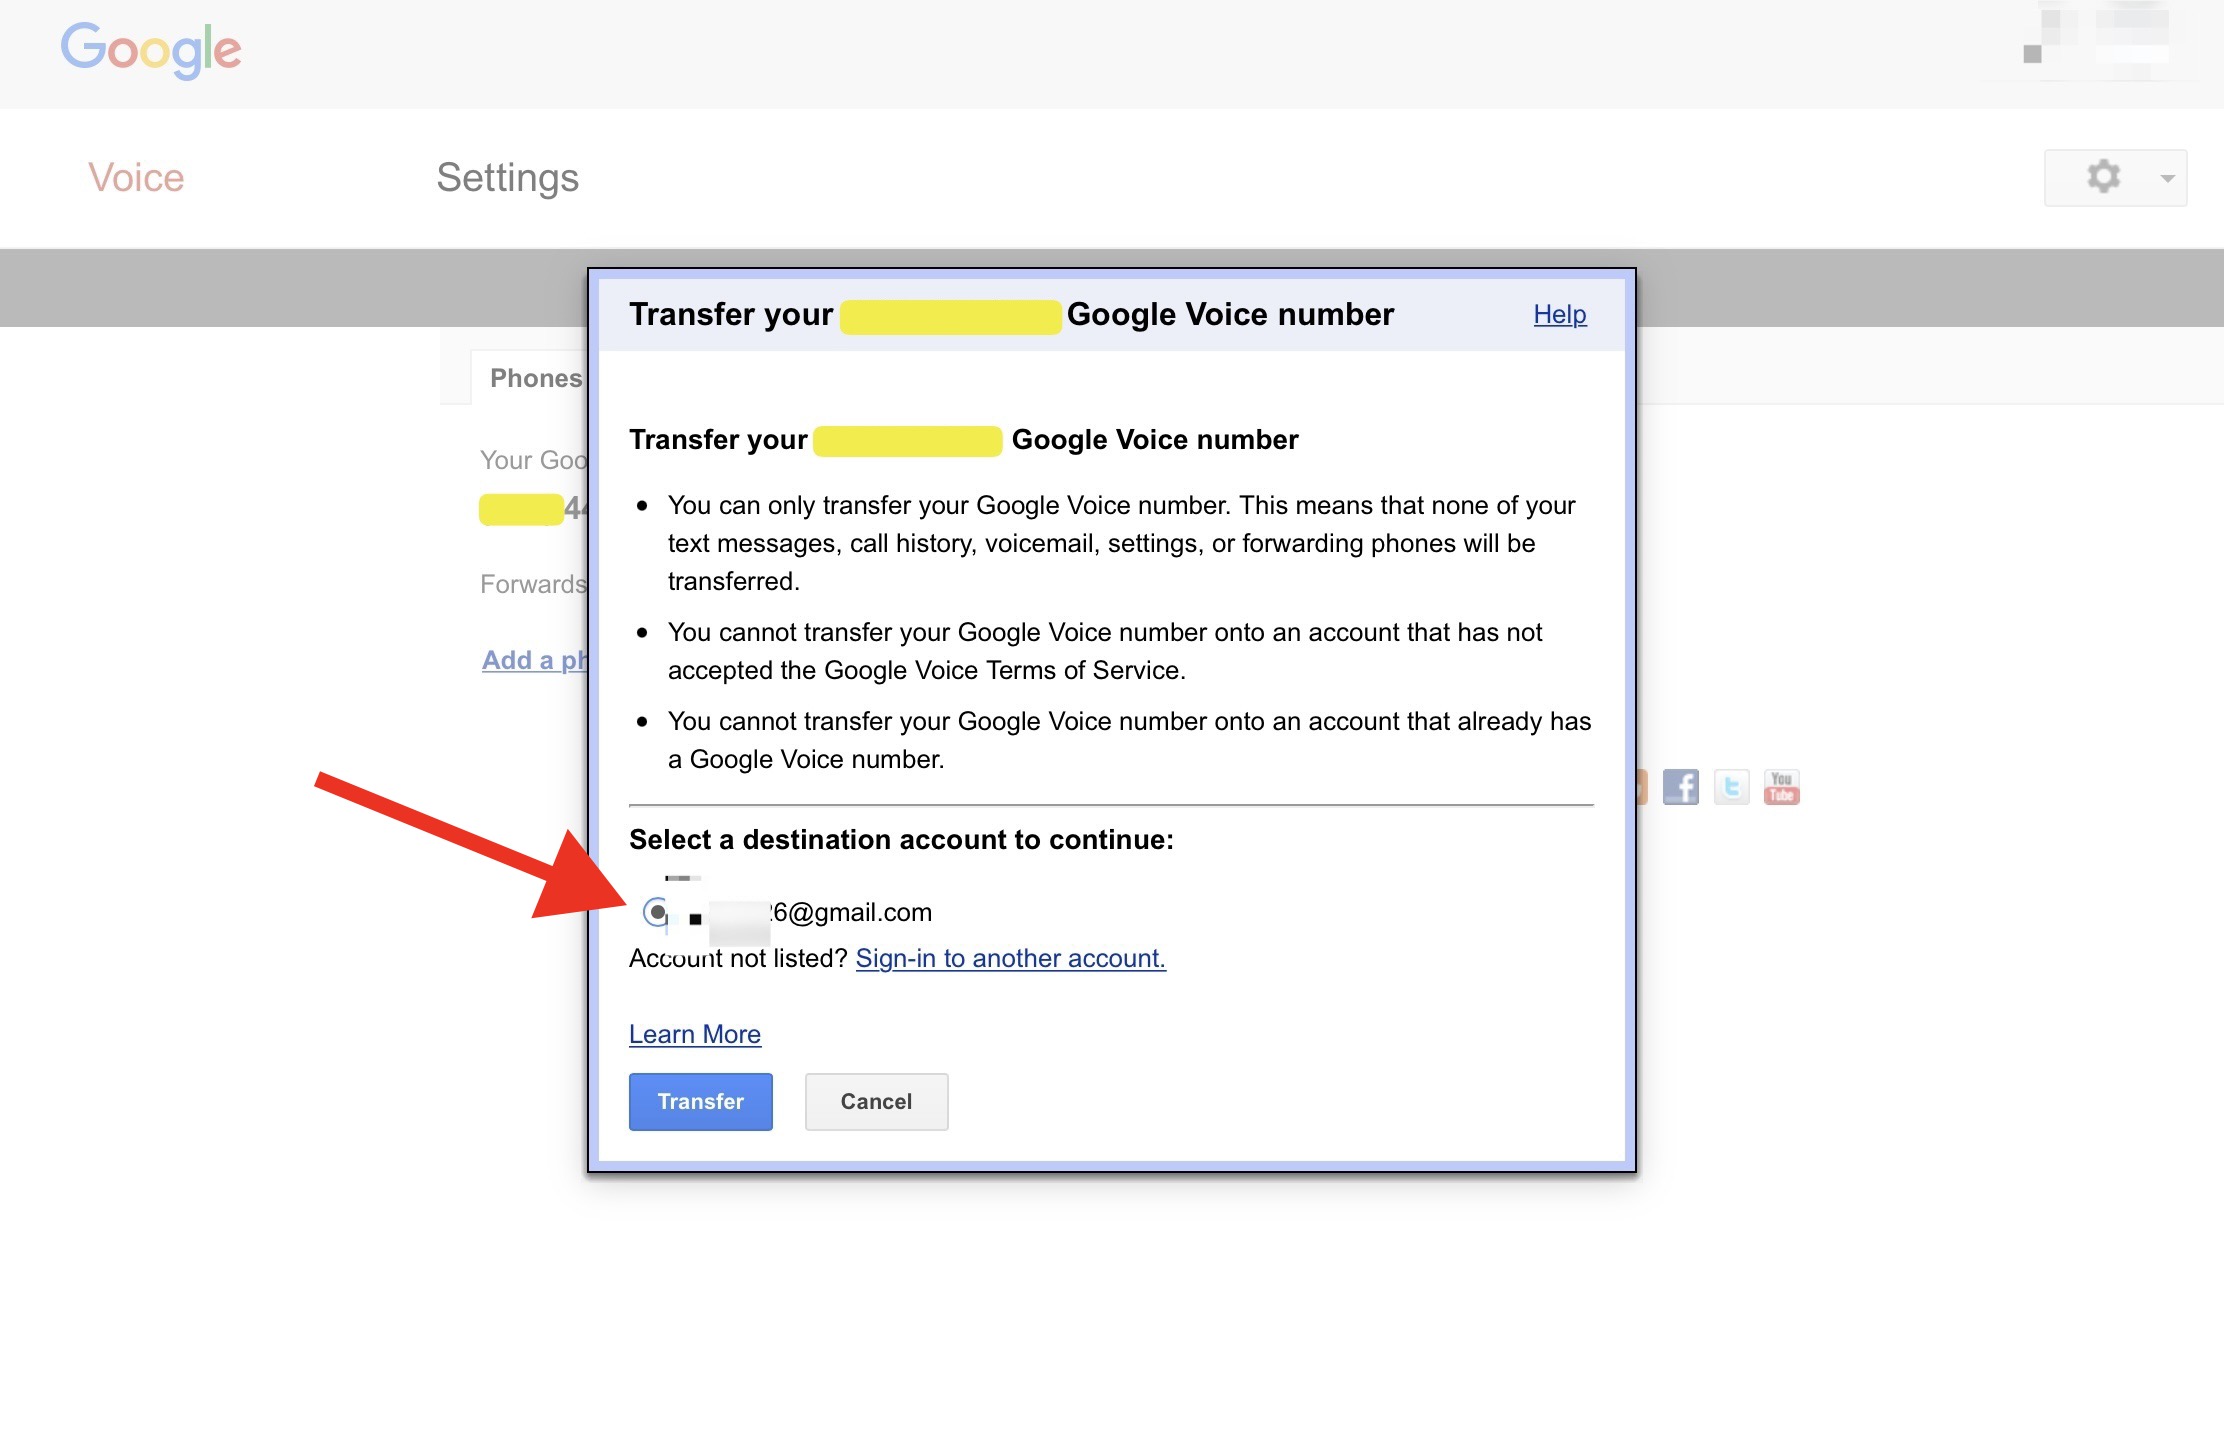The image size is (2224, 1450).
Task: Click the 'Select a destination account to continue:' text
Action: 901,840
